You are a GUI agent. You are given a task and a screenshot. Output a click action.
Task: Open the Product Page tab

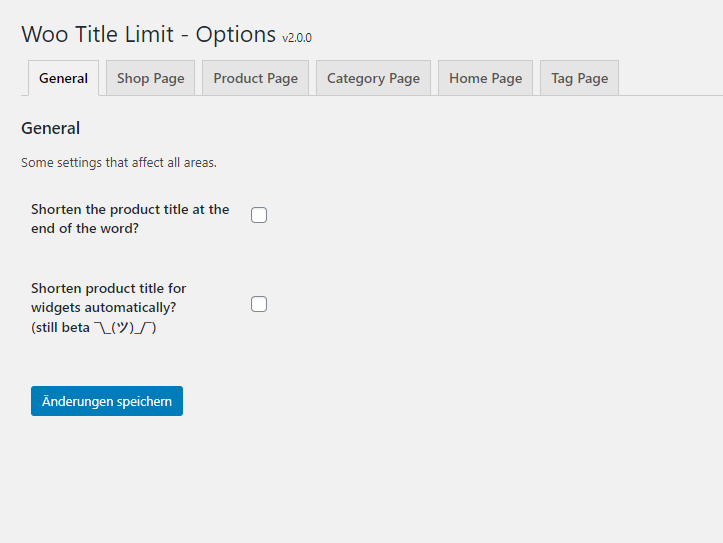pyautogui.click(x=255, y=78)
